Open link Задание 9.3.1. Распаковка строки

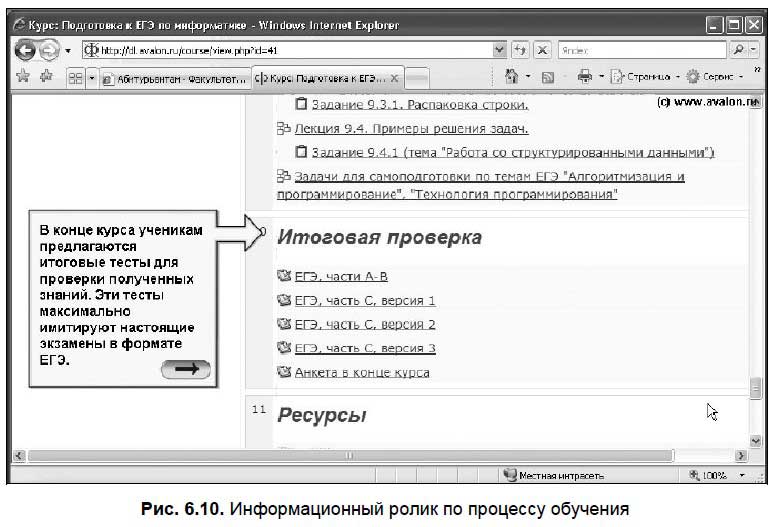click(x=420, y=104)
